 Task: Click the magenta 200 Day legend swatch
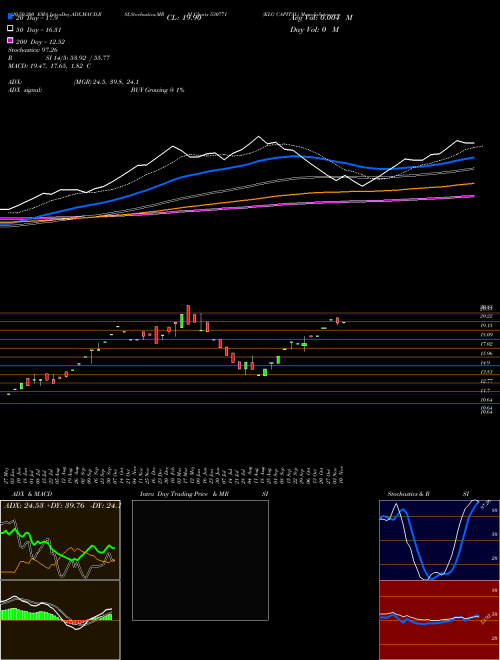point(11,40)
